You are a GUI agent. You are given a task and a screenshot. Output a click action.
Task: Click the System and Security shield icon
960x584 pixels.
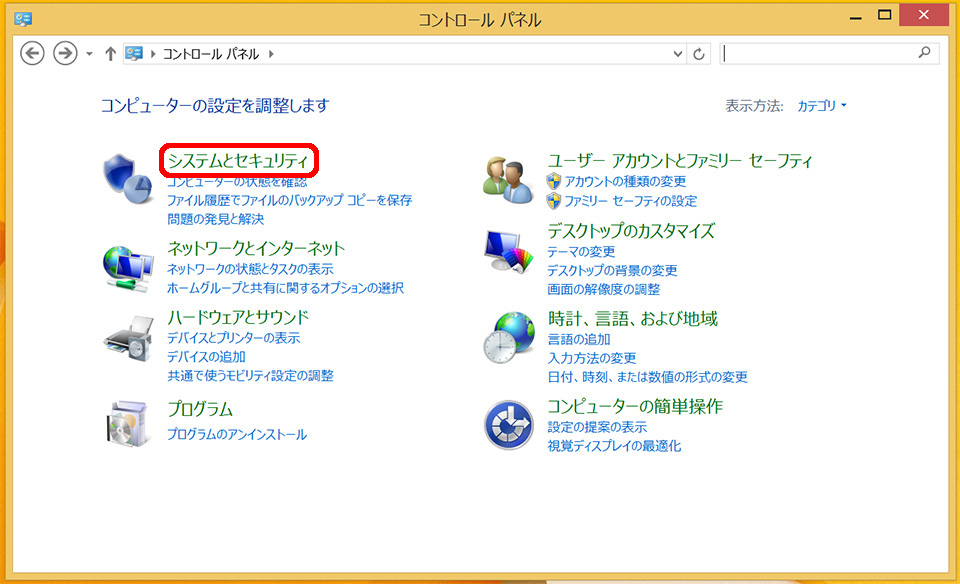128,178
